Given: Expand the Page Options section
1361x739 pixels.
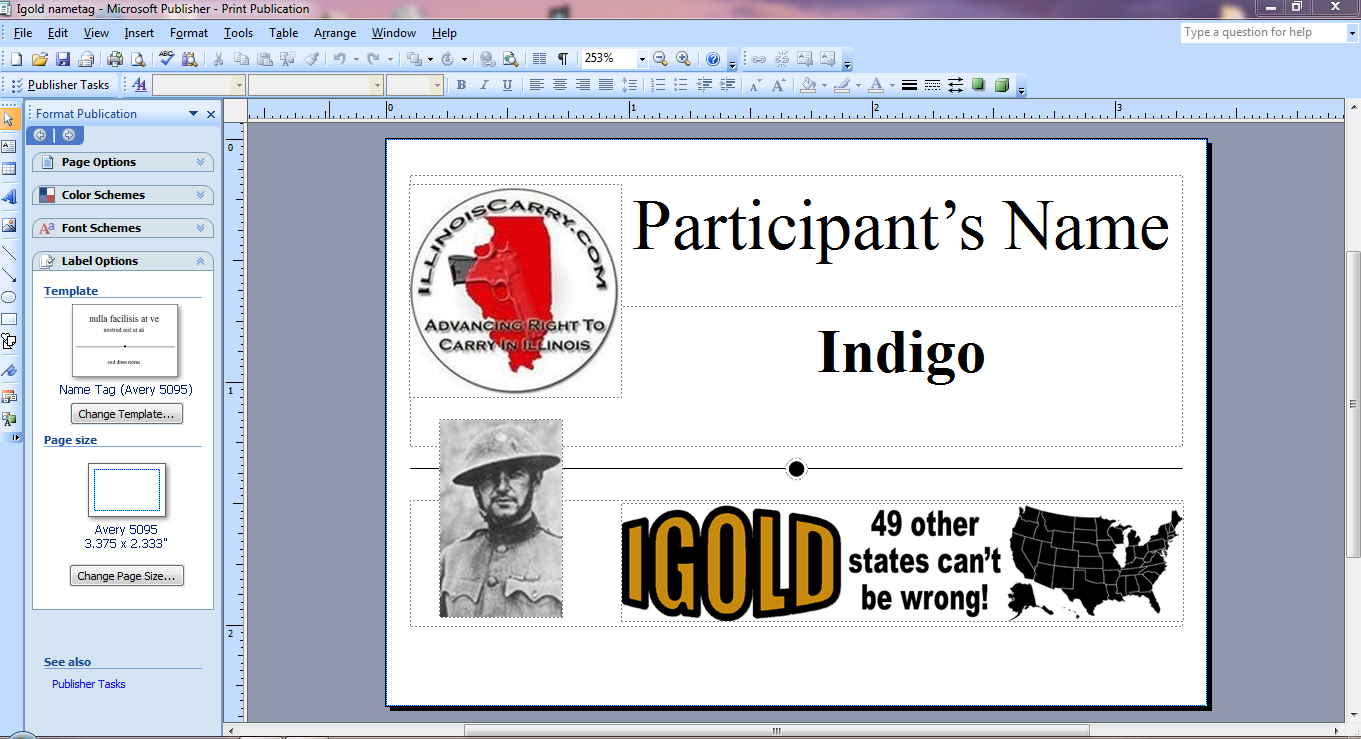Looking at the screenshot, I should click(x=123, y=162).
